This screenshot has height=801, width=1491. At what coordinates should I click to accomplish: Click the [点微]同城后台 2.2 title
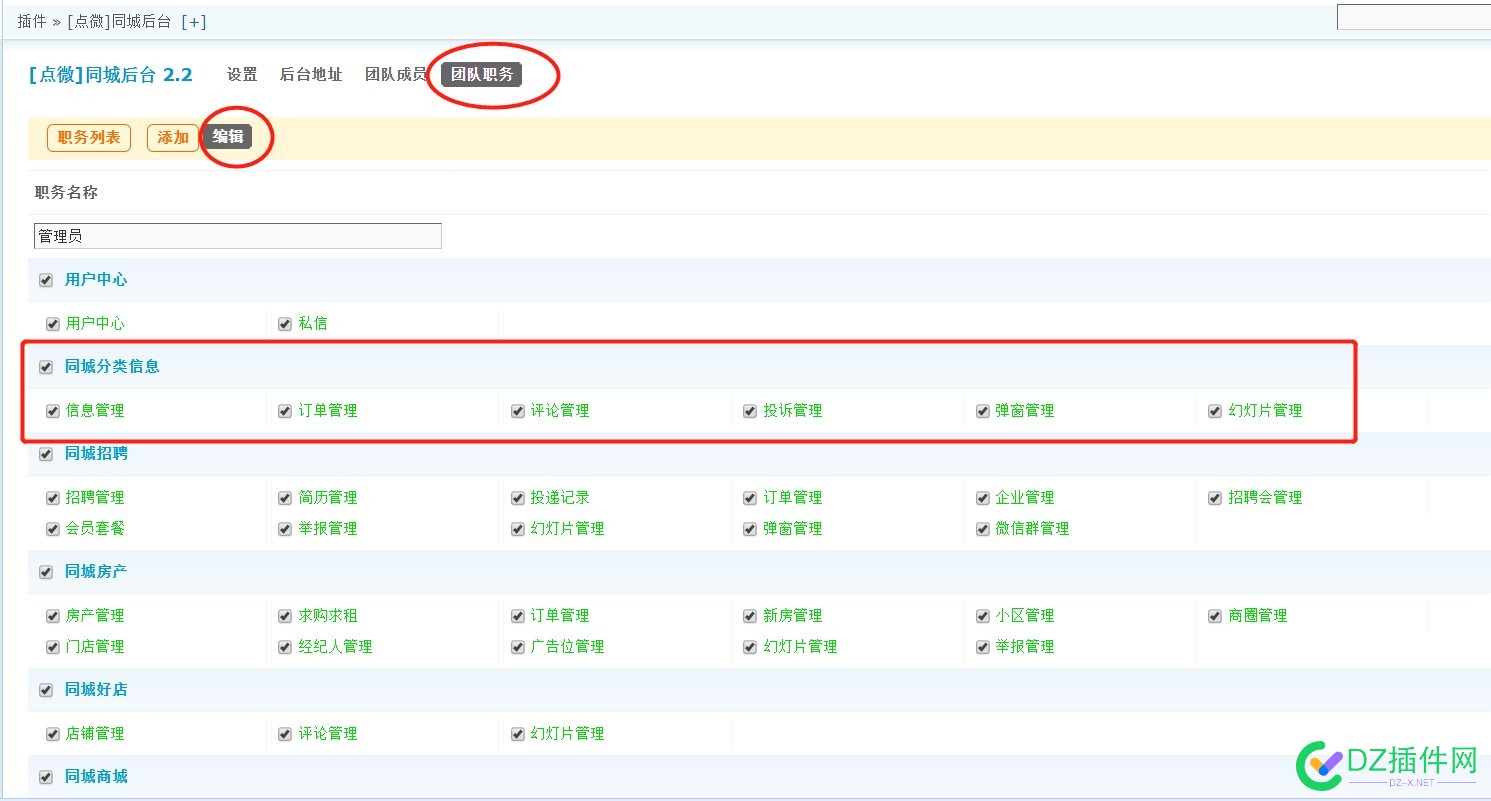click(x=110, y=75)
